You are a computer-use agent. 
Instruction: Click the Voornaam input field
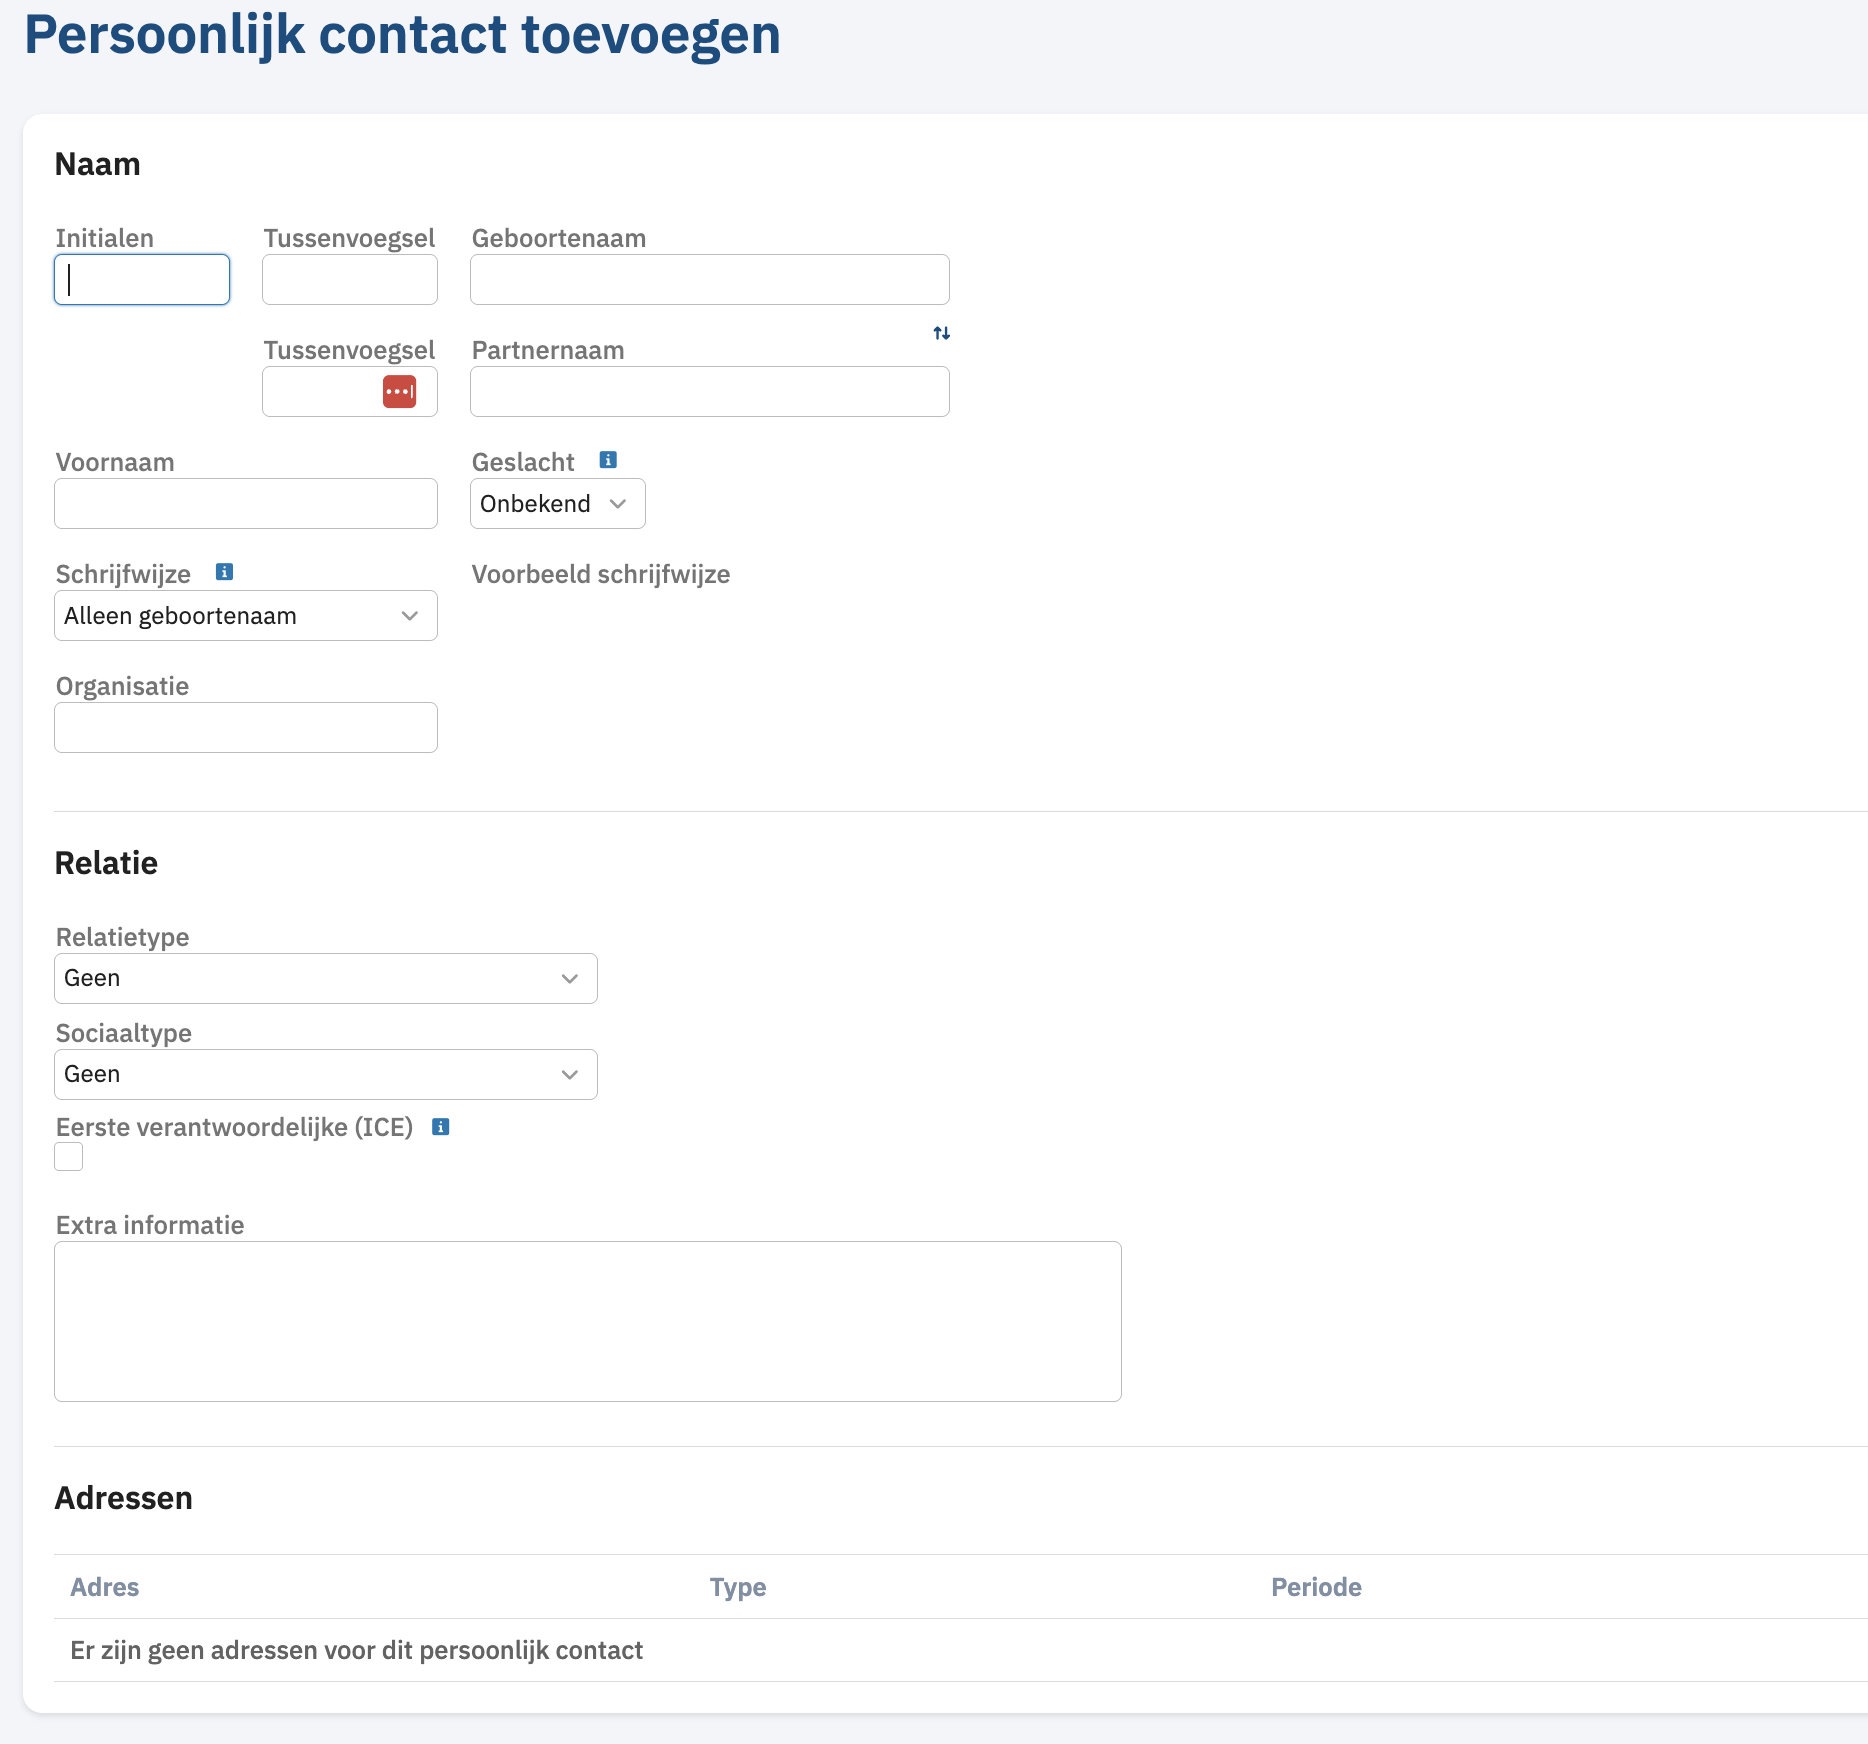[245, 504]
